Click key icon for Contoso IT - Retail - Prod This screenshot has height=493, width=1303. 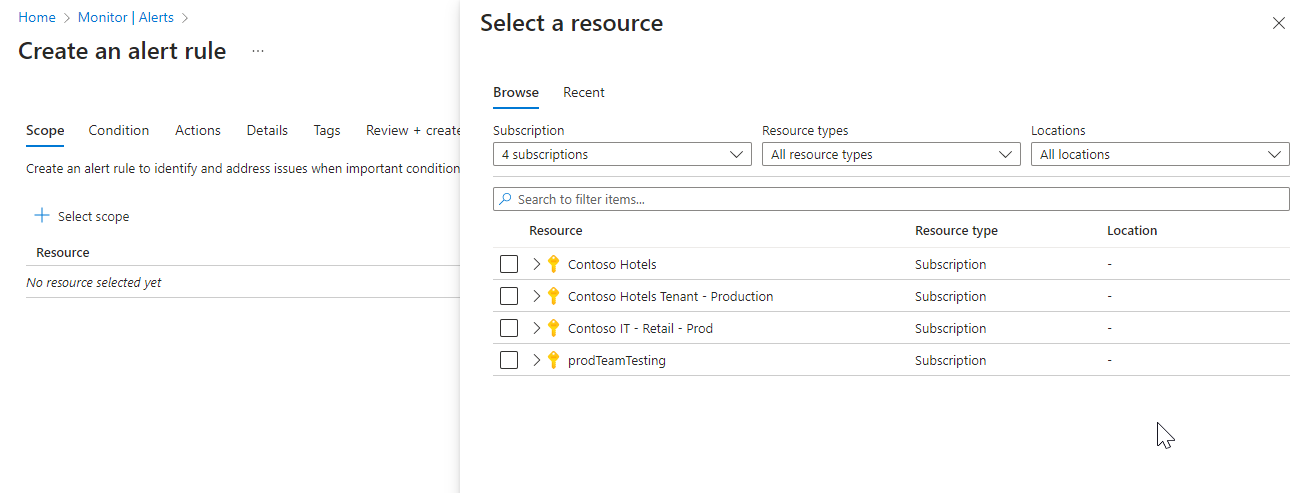pos(553,328)
